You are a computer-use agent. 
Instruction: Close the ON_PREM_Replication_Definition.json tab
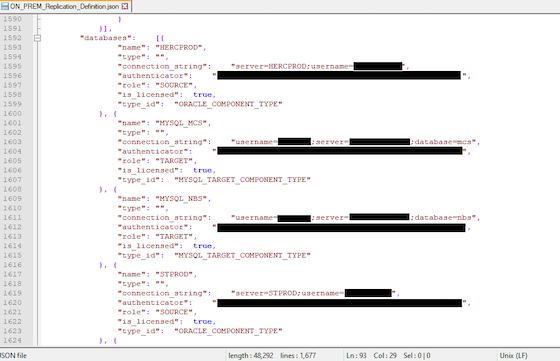pyautogui.click(x=125, y=6)
